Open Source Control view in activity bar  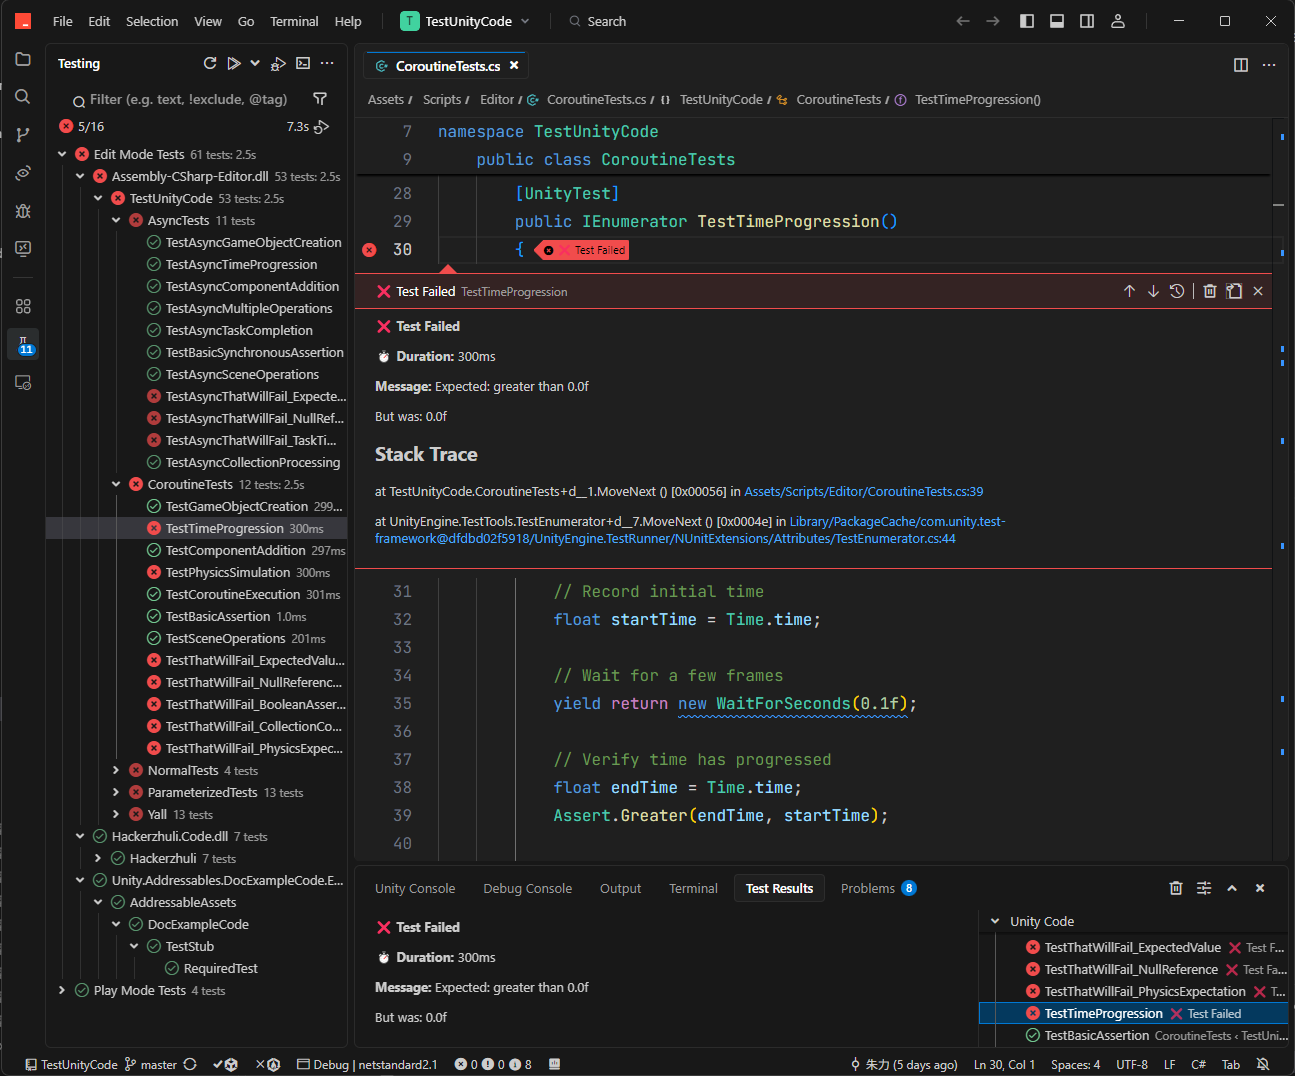23,135
